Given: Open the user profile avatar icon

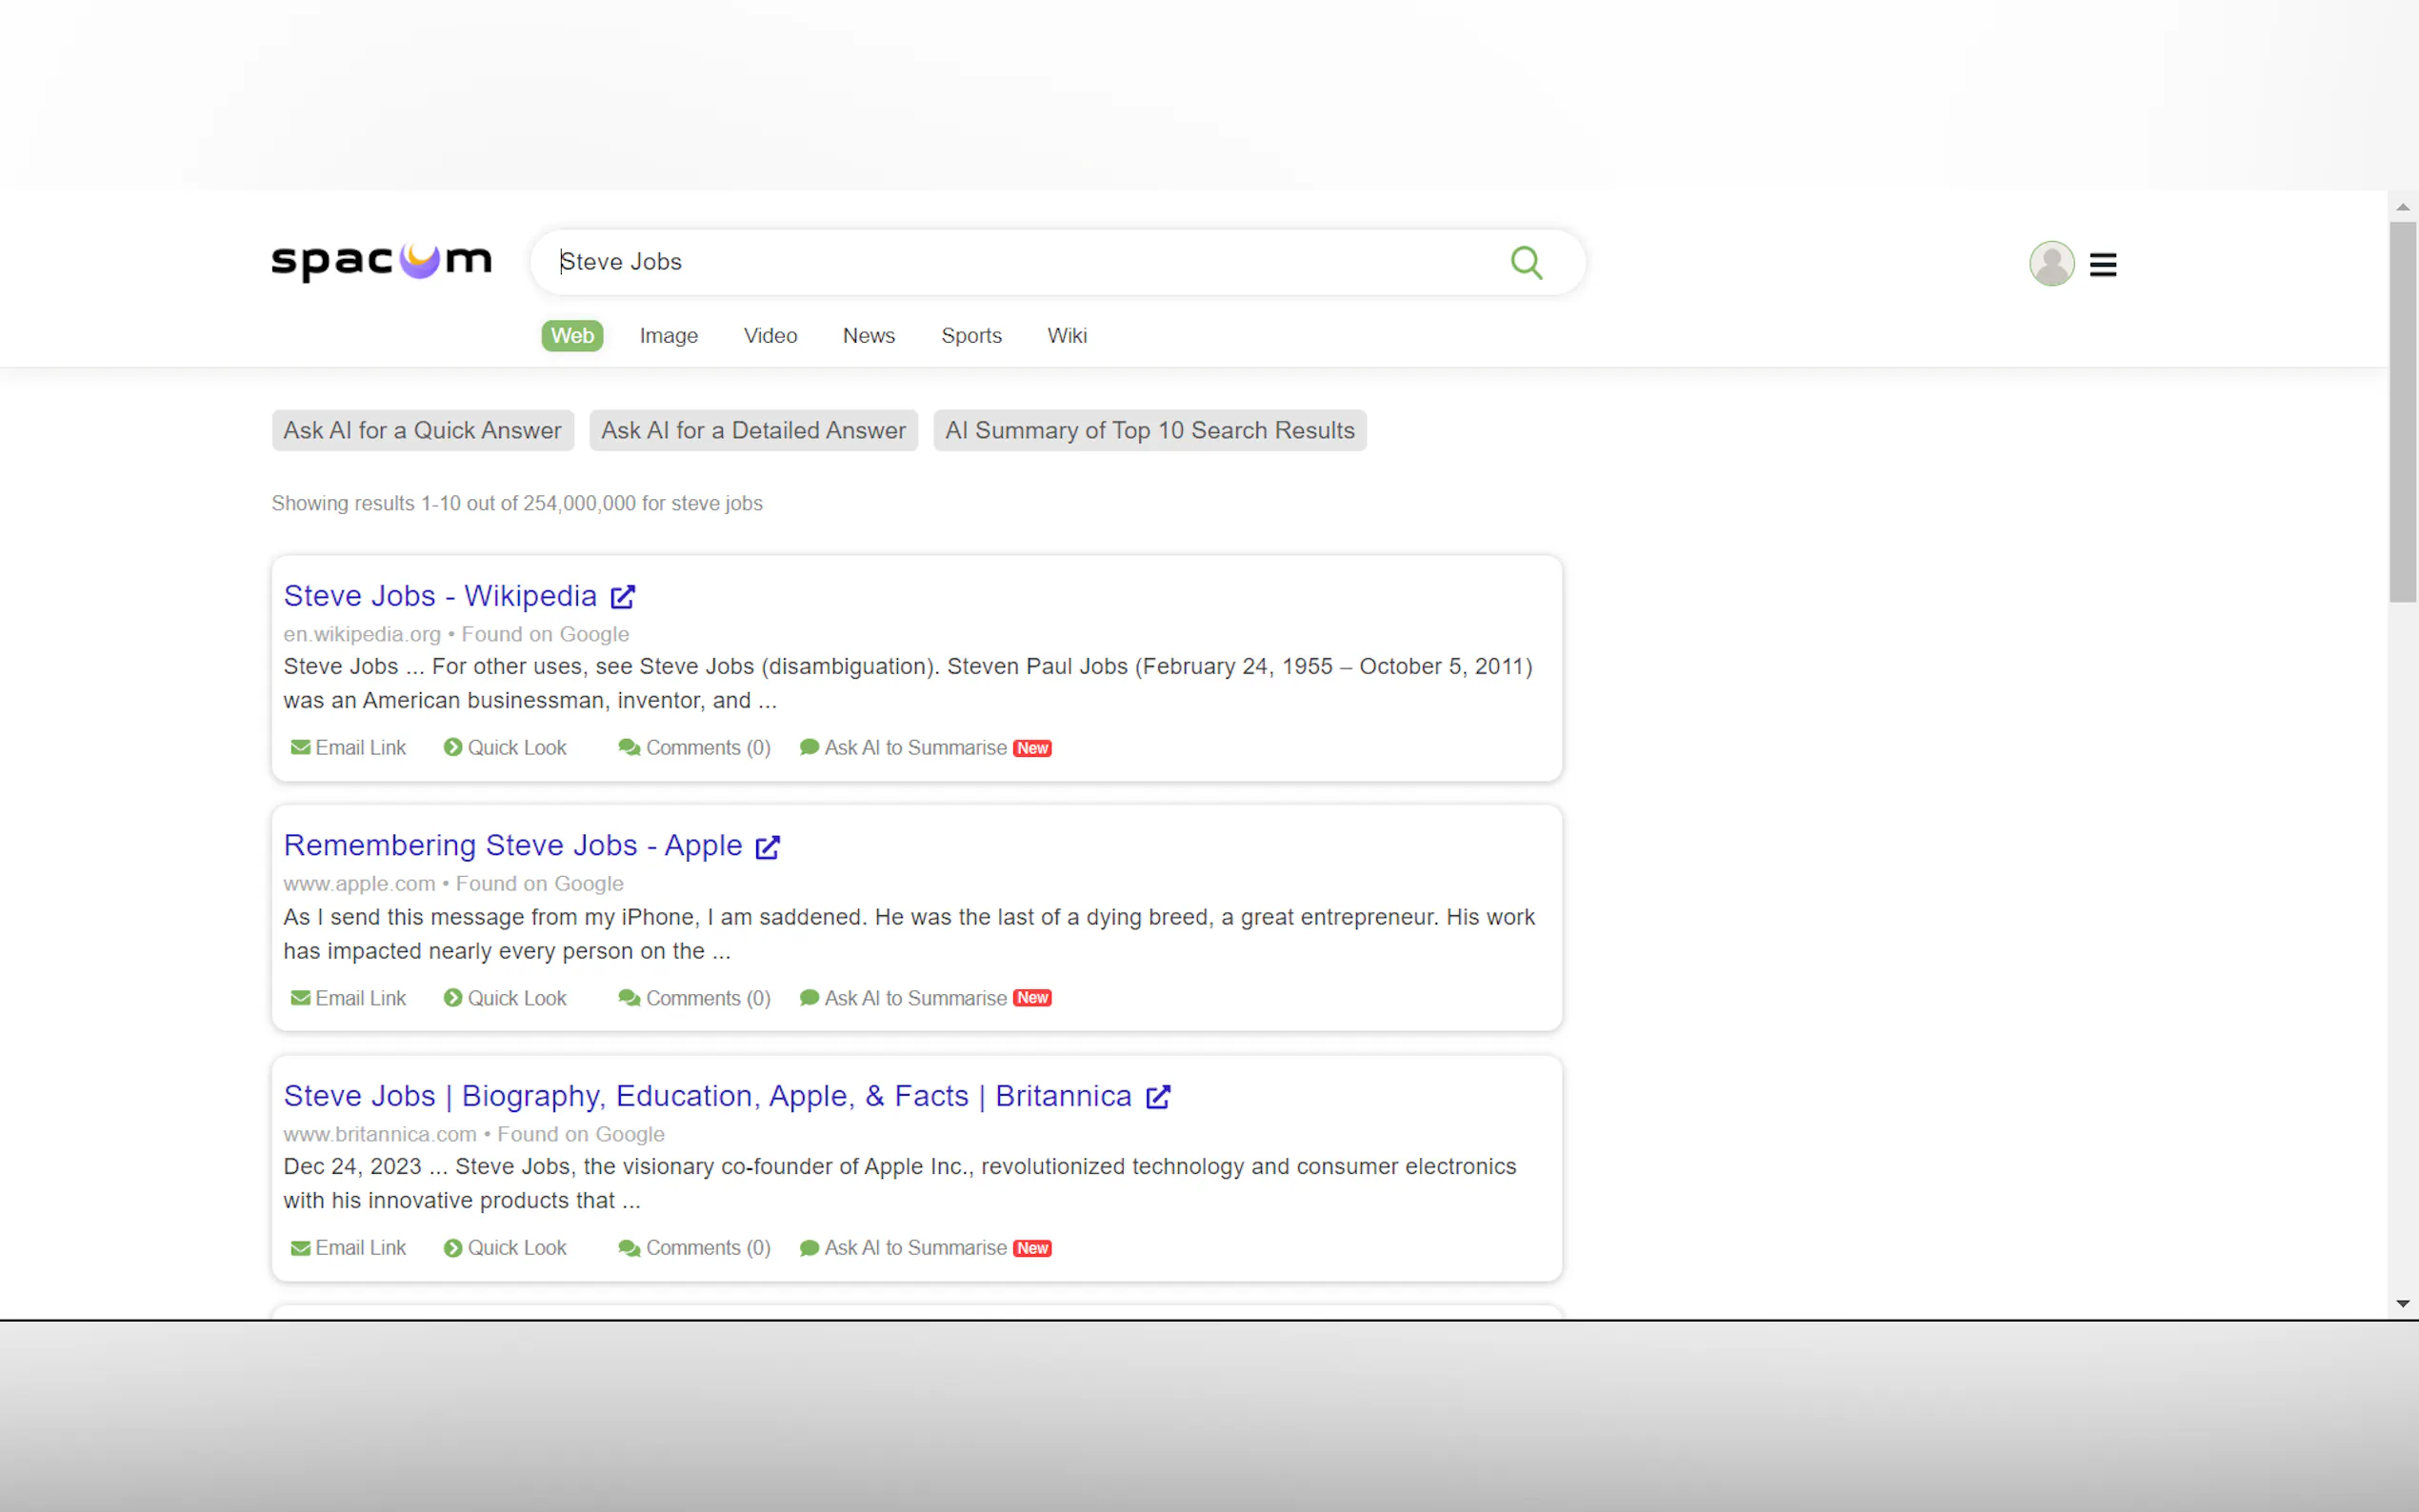Looking at the screenshot, I should click(x=2051, y=264).
